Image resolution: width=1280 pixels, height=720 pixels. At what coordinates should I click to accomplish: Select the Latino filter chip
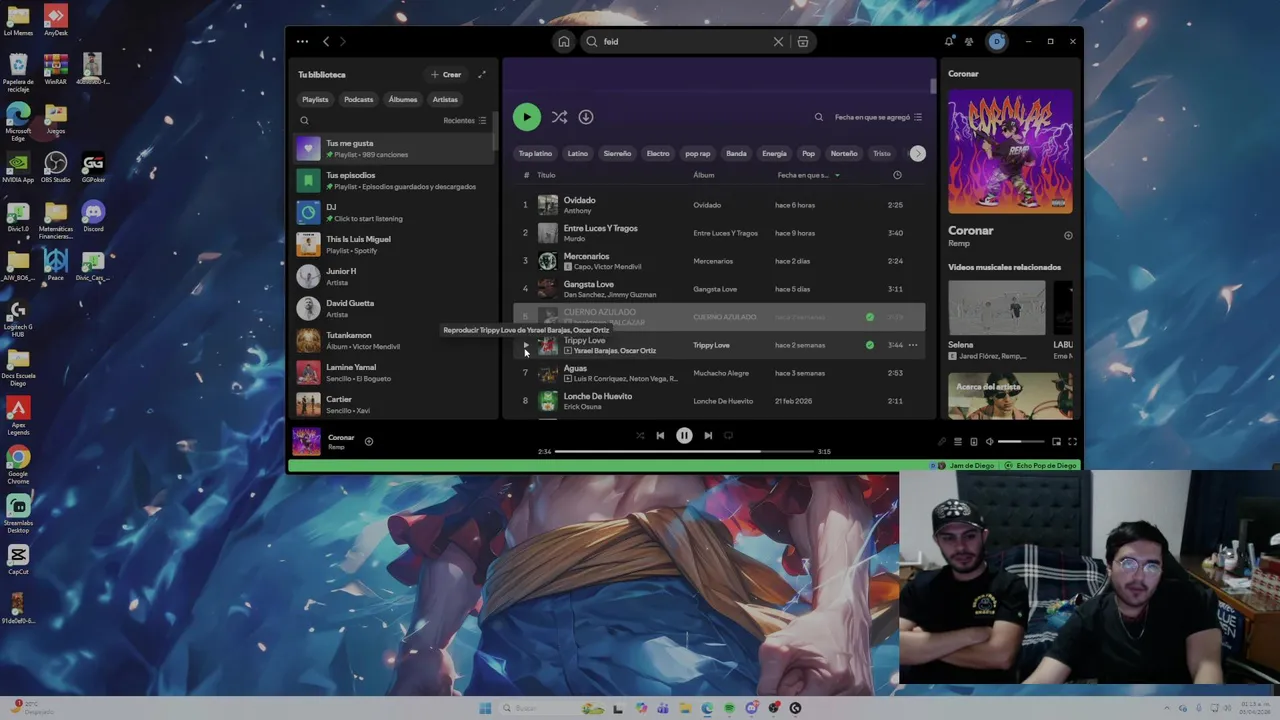578,154
